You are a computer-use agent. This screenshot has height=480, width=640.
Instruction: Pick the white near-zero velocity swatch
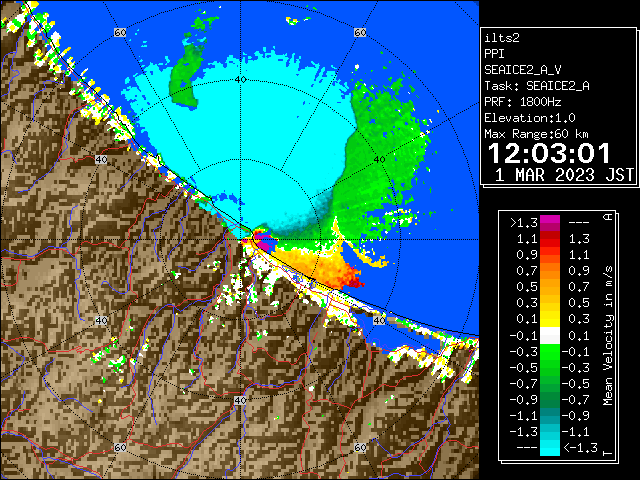550,336
